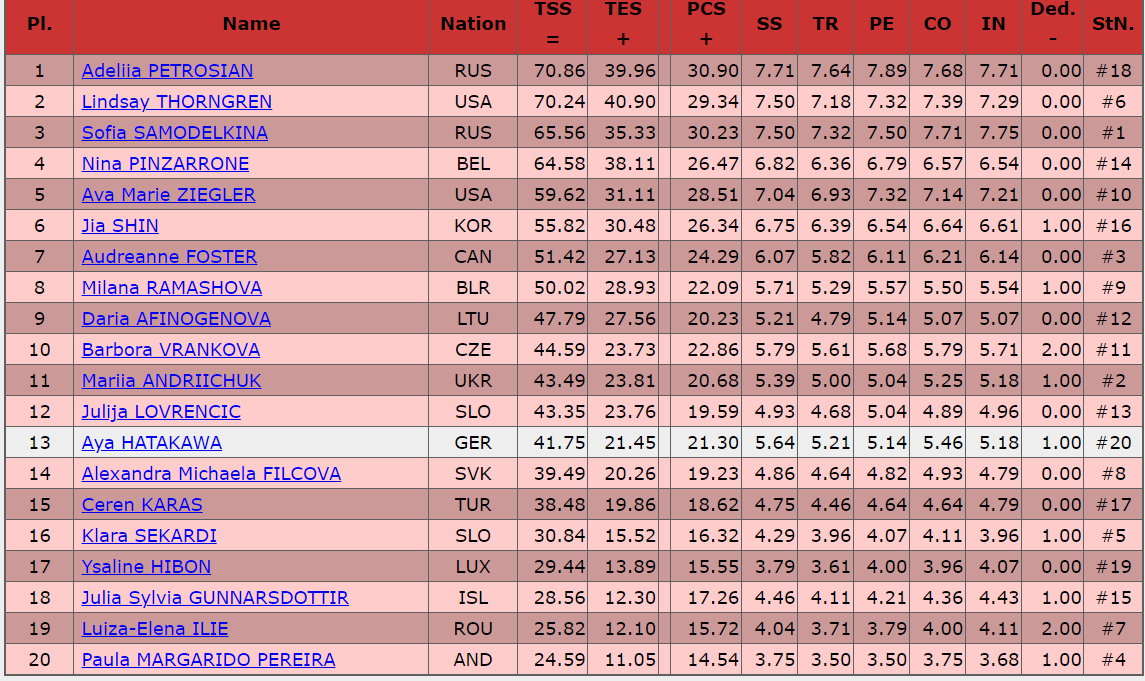Open Mariia ANDRIICHUK's profile link
Image resolution: width=1145 pixels, height=681 pixels.
(171, 381)
